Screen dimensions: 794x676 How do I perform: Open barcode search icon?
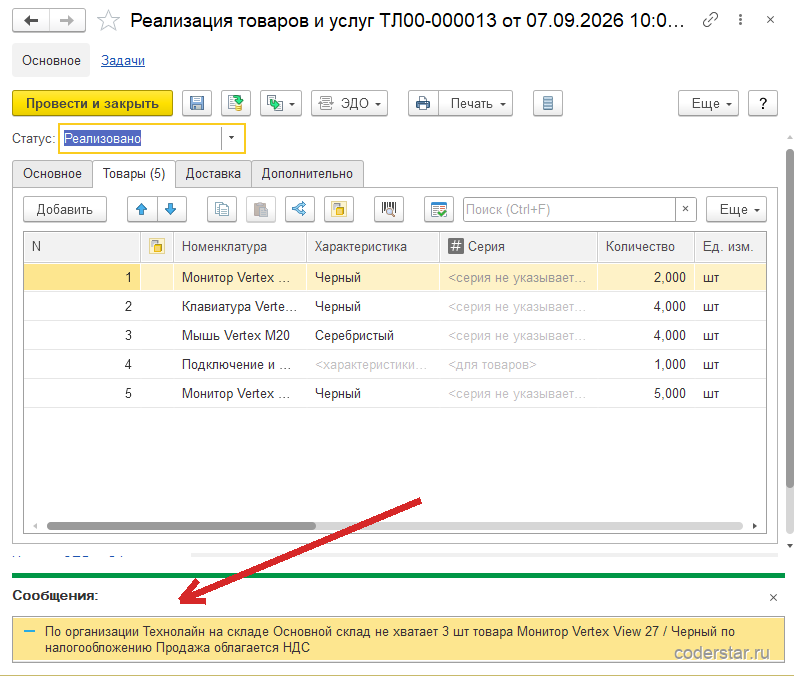(x=389, y=209)
